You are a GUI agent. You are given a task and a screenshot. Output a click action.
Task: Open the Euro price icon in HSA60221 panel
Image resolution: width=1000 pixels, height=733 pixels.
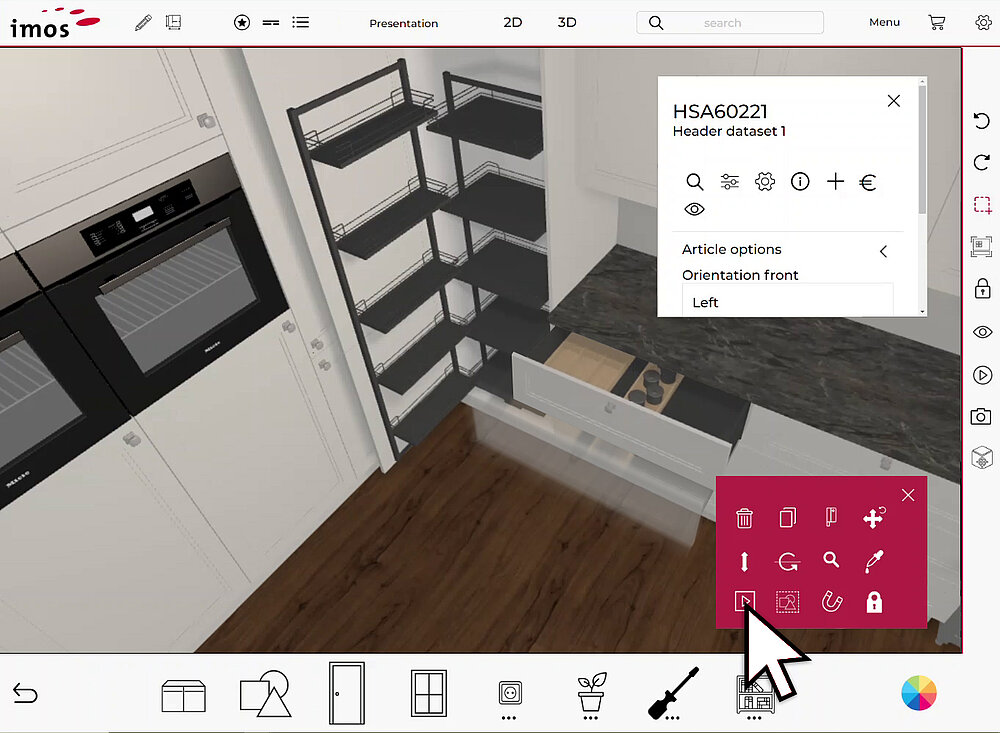pyautogui.click(x=867, y=182)
